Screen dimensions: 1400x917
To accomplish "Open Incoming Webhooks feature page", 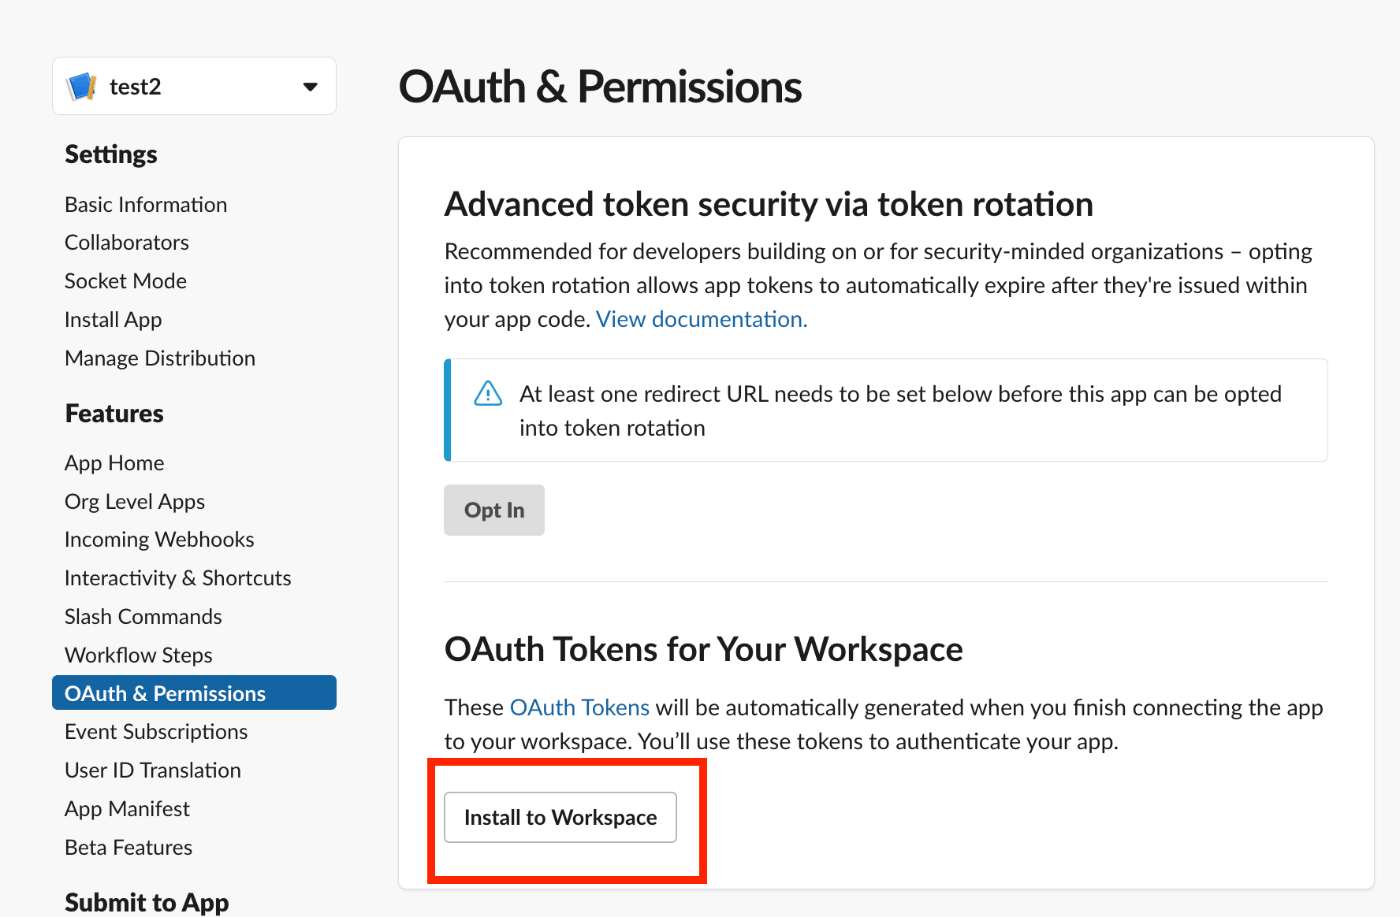I will coord(159,540).
